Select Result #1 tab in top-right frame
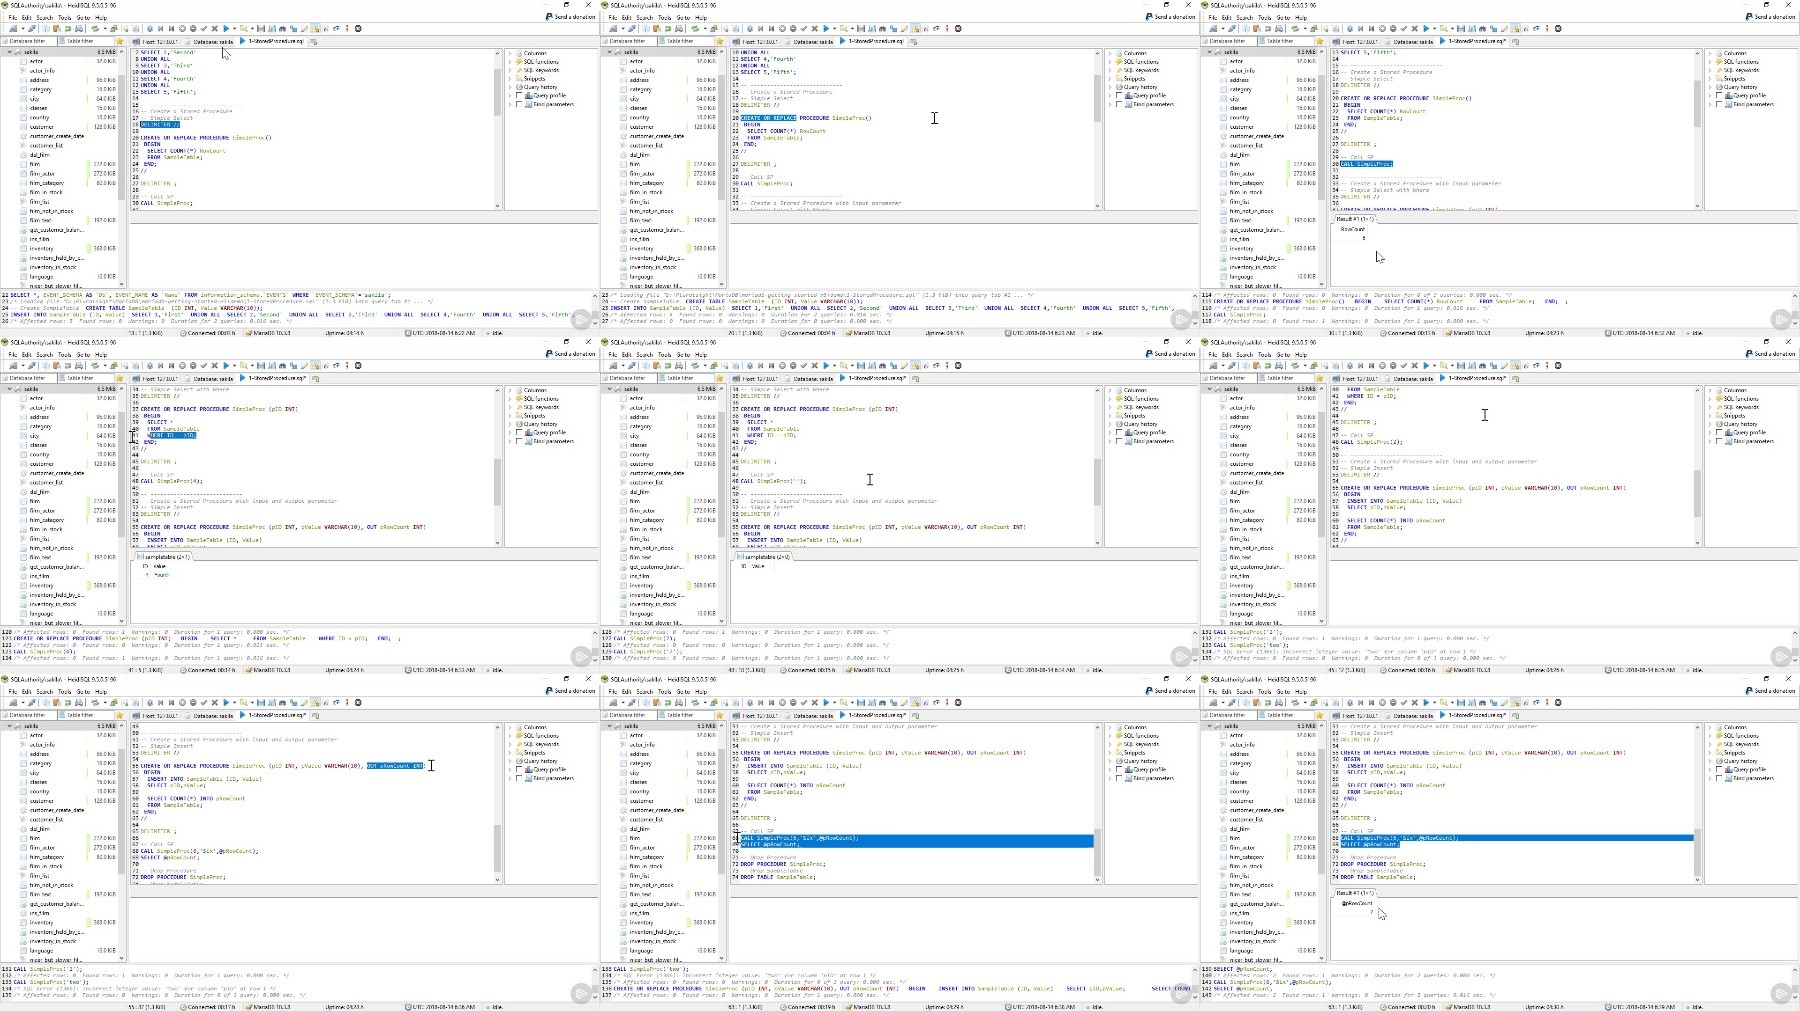The height and width of the screenshot is (1011, 1800). point(1355,219)
